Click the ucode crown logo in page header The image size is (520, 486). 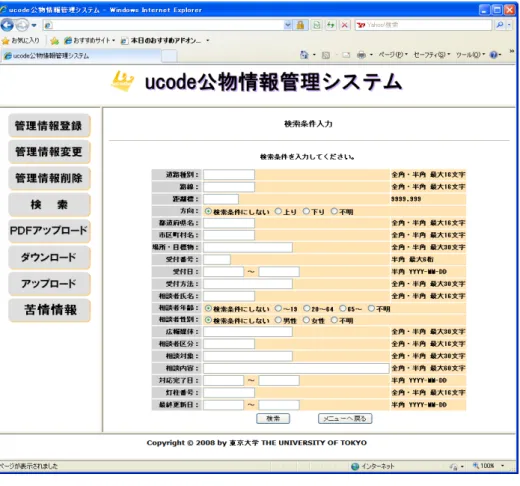coord(122,81)
